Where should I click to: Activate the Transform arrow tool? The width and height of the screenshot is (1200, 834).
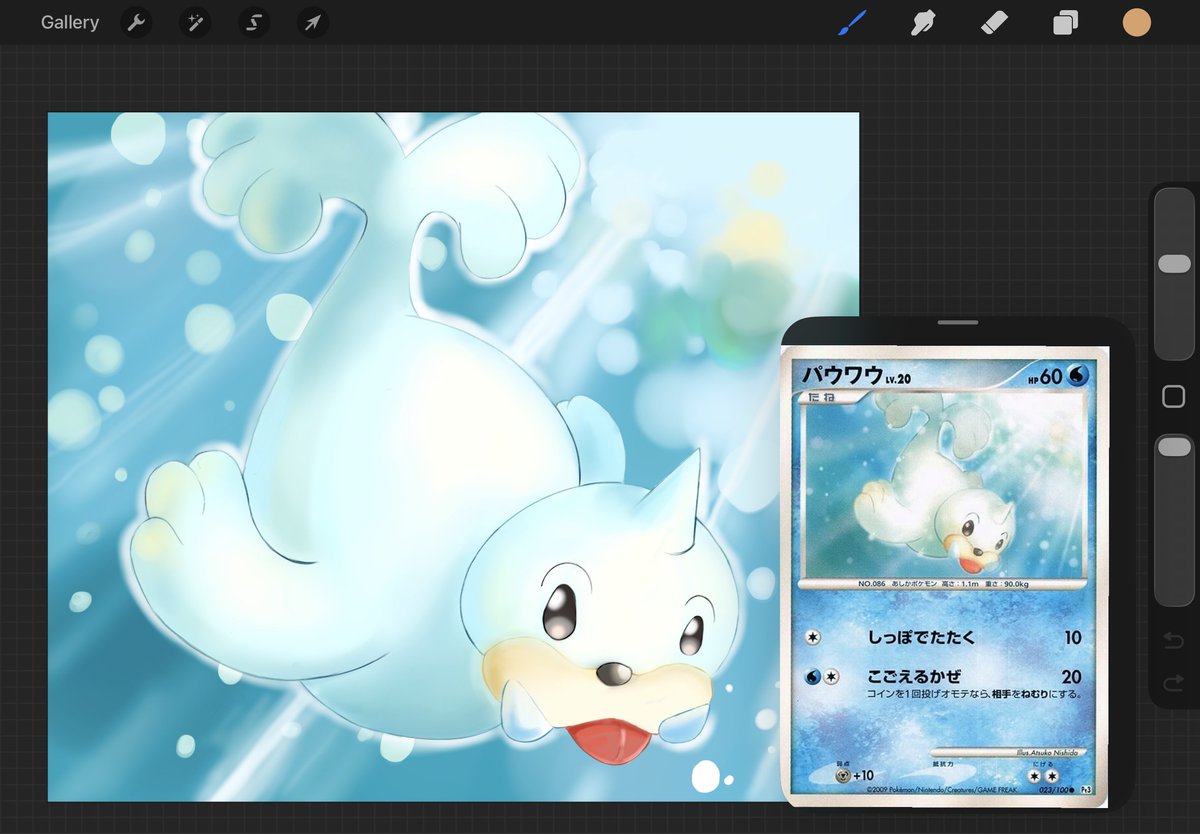pos(313,22)
